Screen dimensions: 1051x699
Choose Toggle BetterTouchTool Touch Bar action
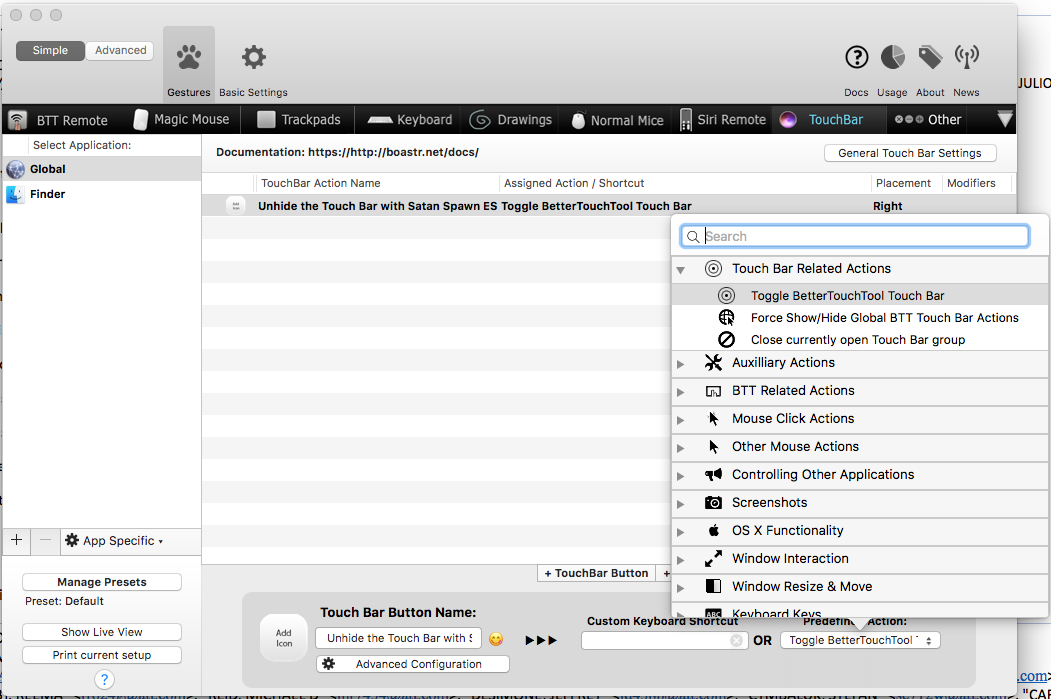click(861, 295)
